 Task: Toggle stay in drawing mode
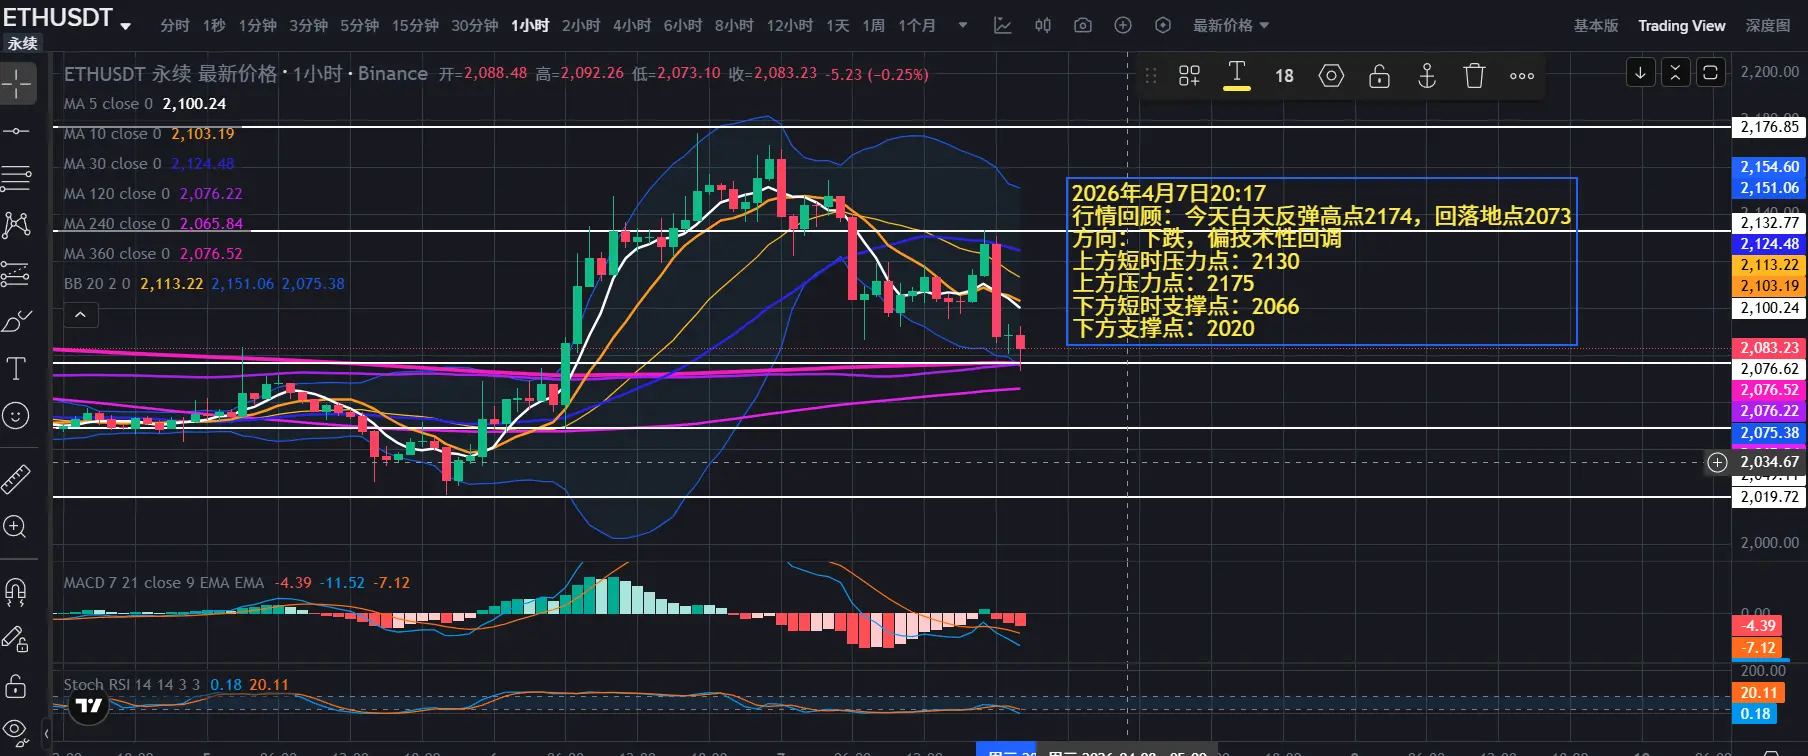tap(17, 639)
